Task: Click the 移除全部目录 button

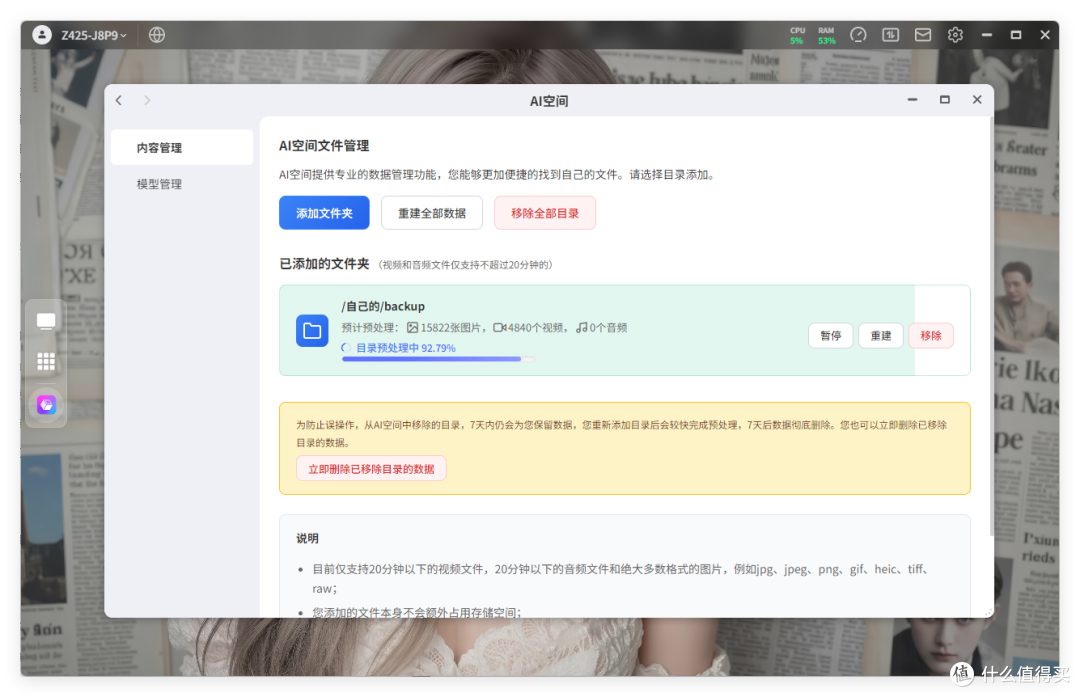Action: [x=545, y=213]
